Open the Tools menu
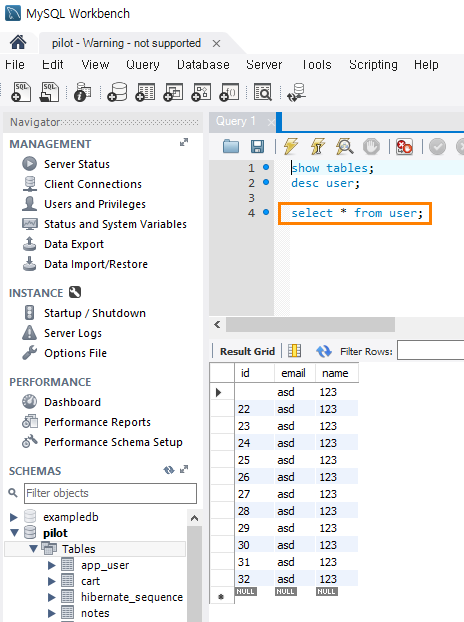 point(316,64)
